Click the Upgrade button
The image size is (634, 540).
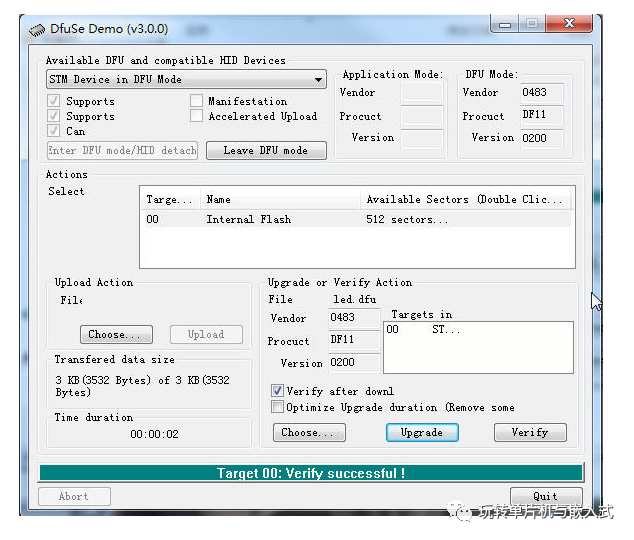[x=422, y=432]
